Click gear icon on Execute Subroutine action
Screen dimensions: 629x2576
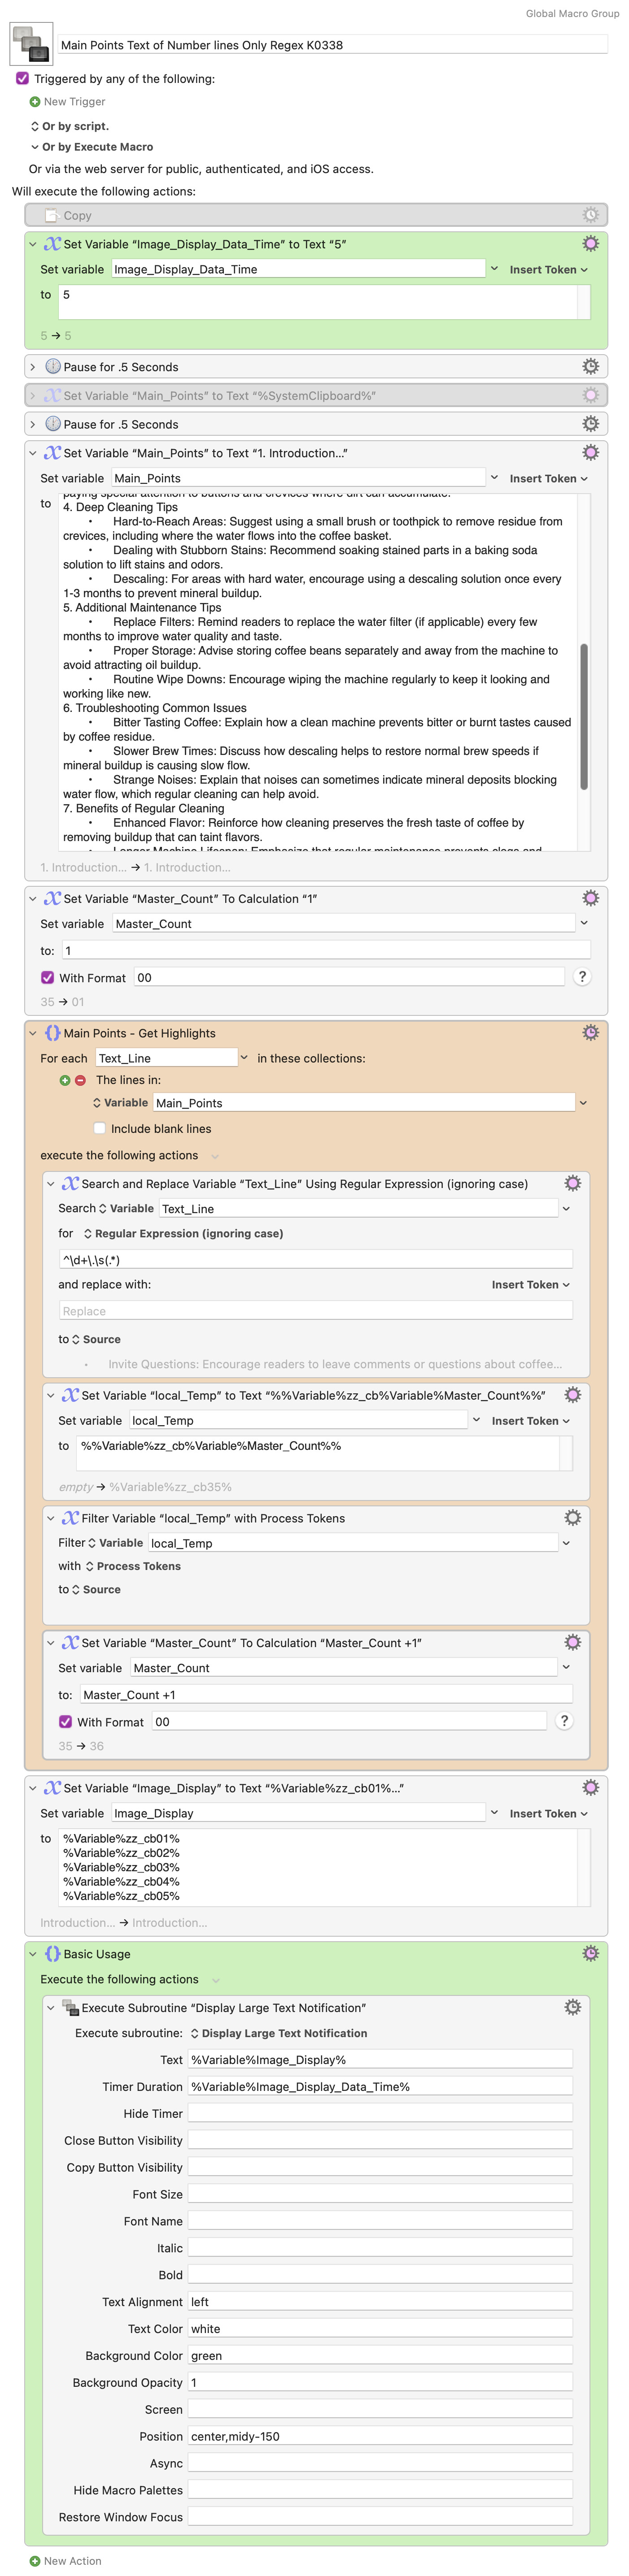572,2007
